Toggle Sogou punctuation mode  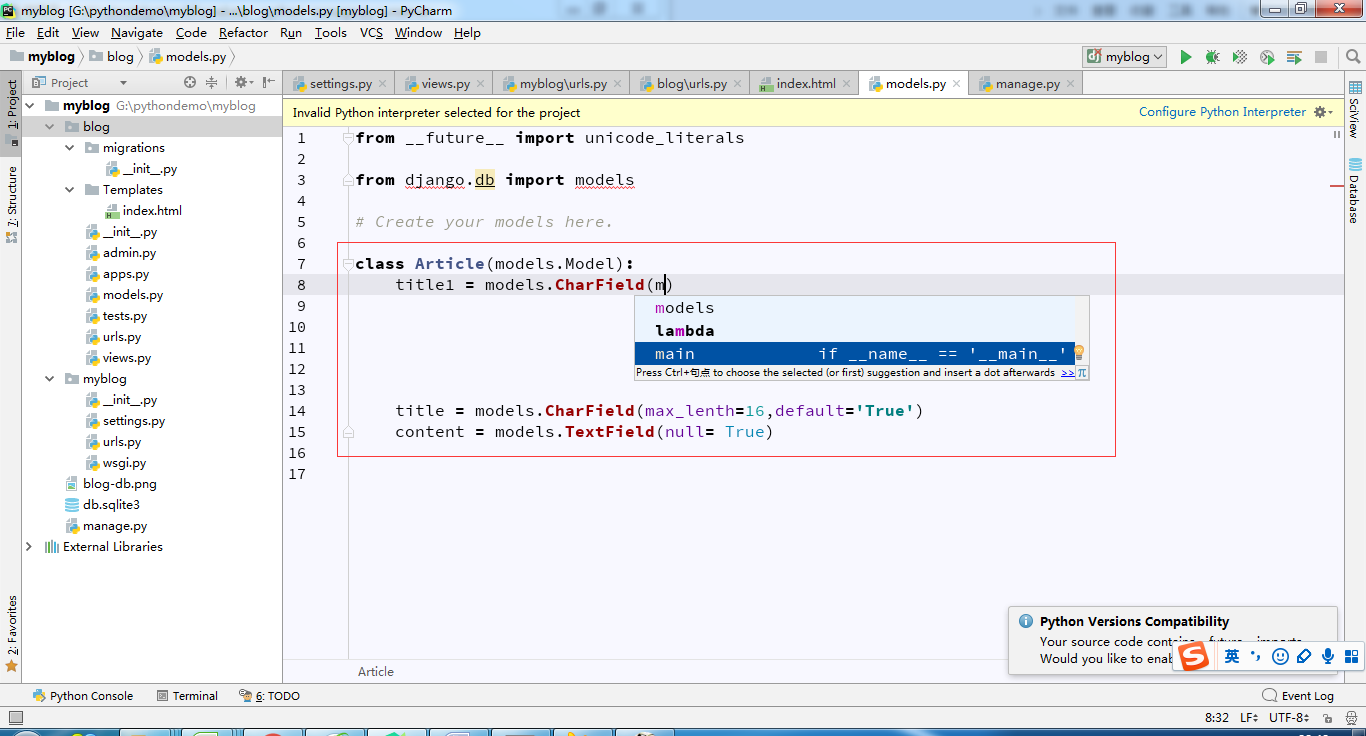pyautogui.click(x=1256, y=656)
